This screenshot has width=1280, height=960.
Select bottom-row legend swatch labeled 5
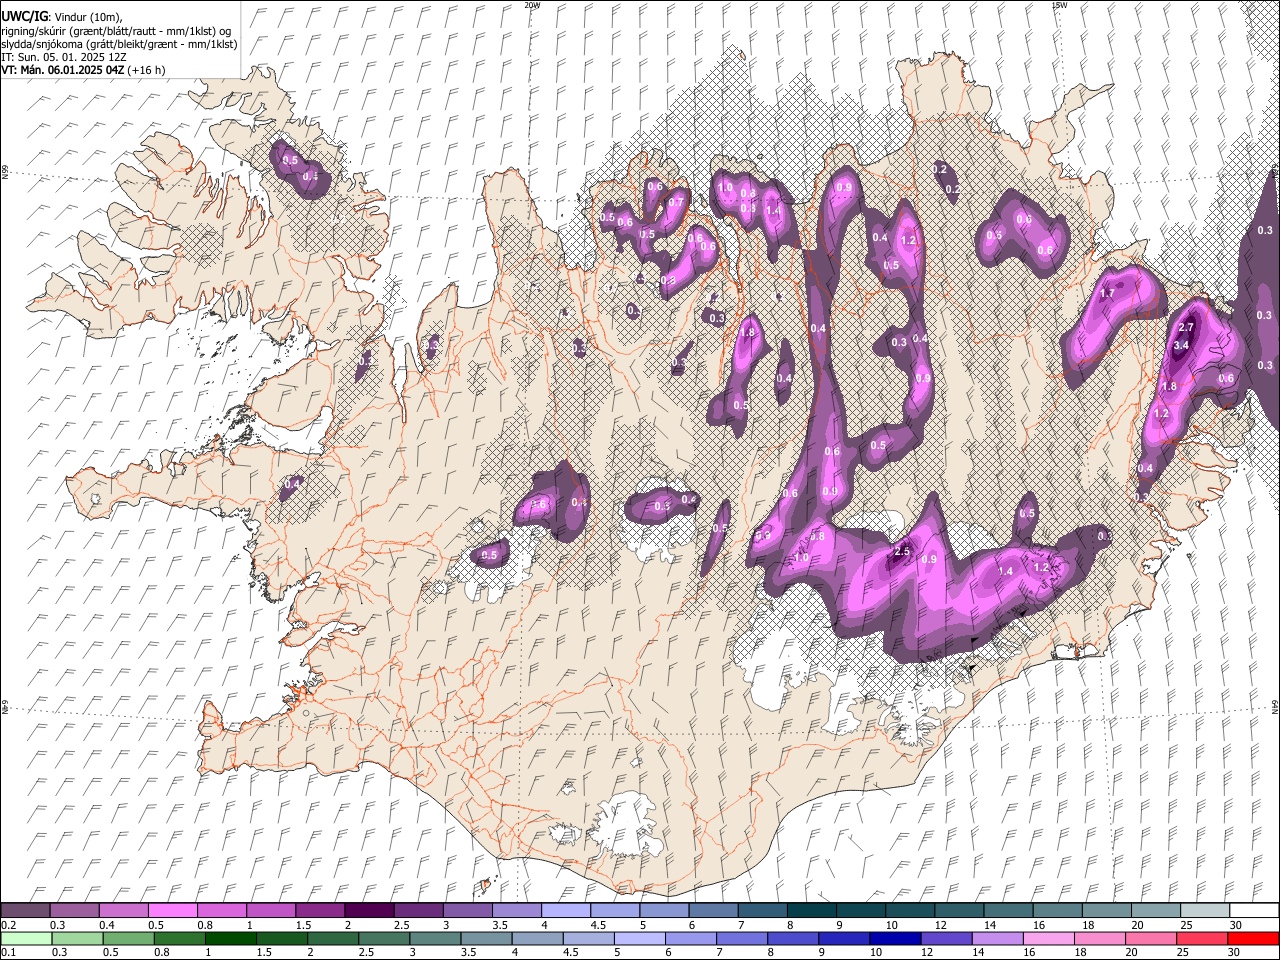639,938
